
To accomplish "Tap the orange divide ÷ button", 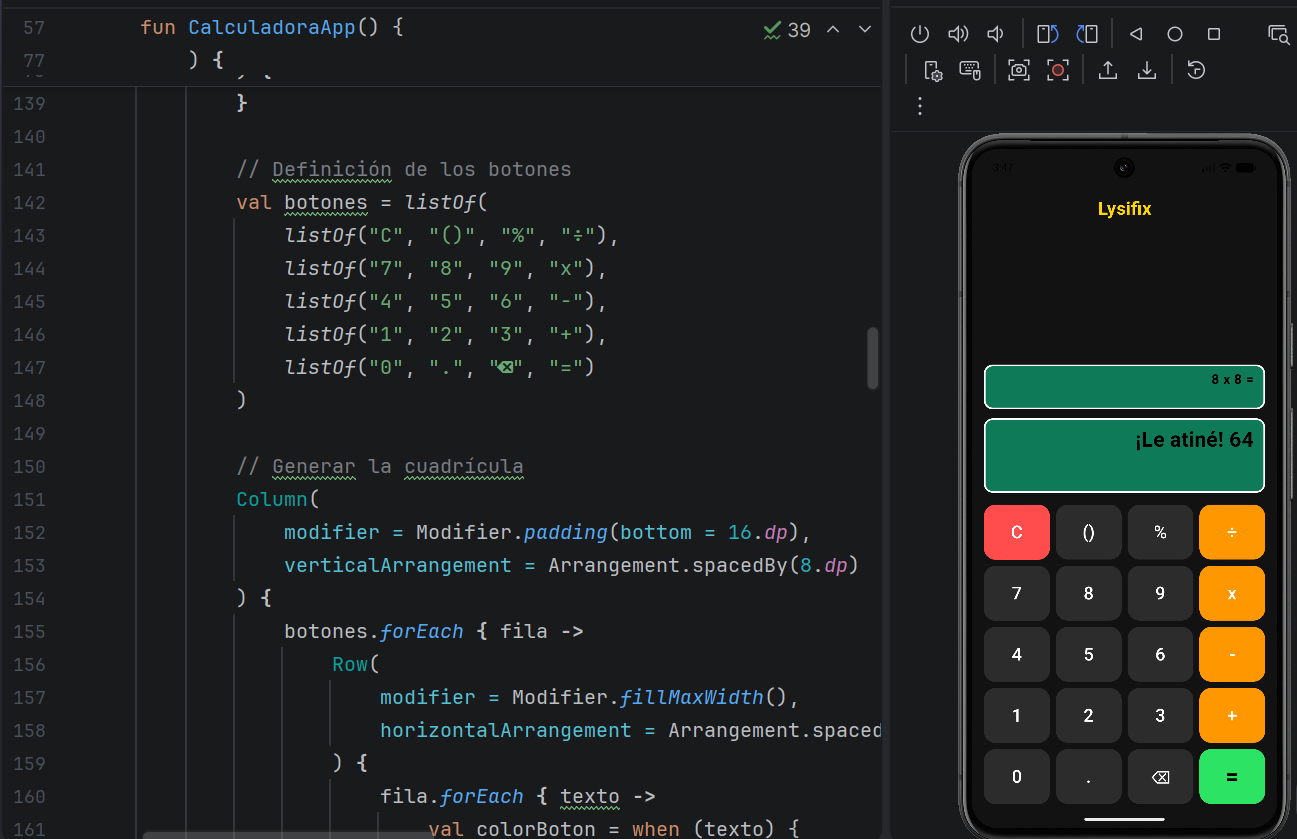I will (1232, 532).
